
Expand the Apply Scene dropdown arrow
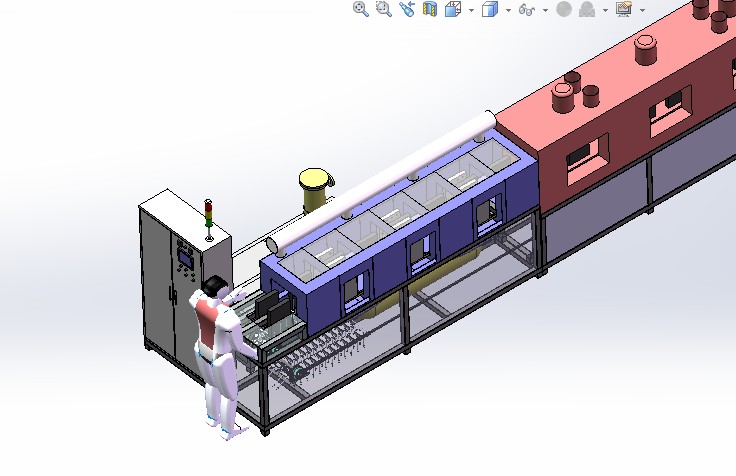[x=606, y=10]
